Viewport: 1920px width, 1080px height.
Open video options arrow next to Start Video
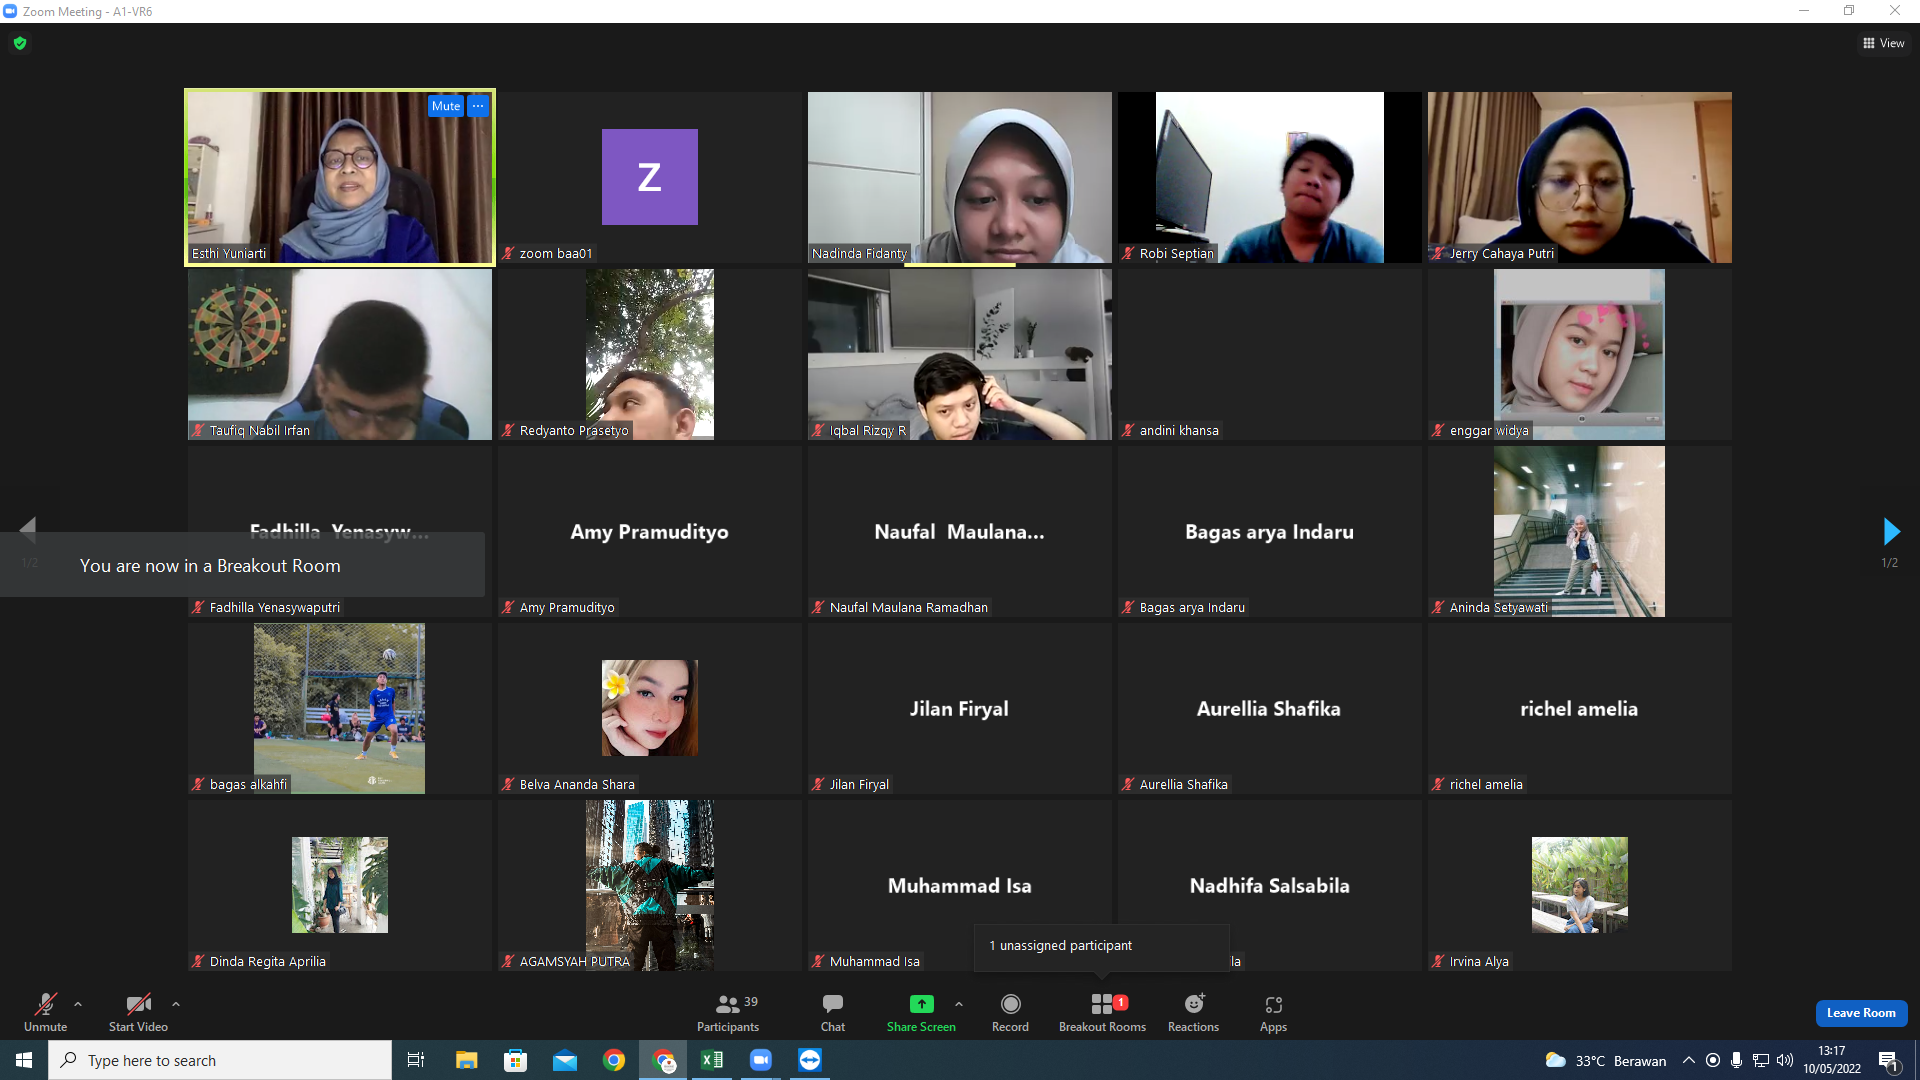click(x=176, y=1004)
